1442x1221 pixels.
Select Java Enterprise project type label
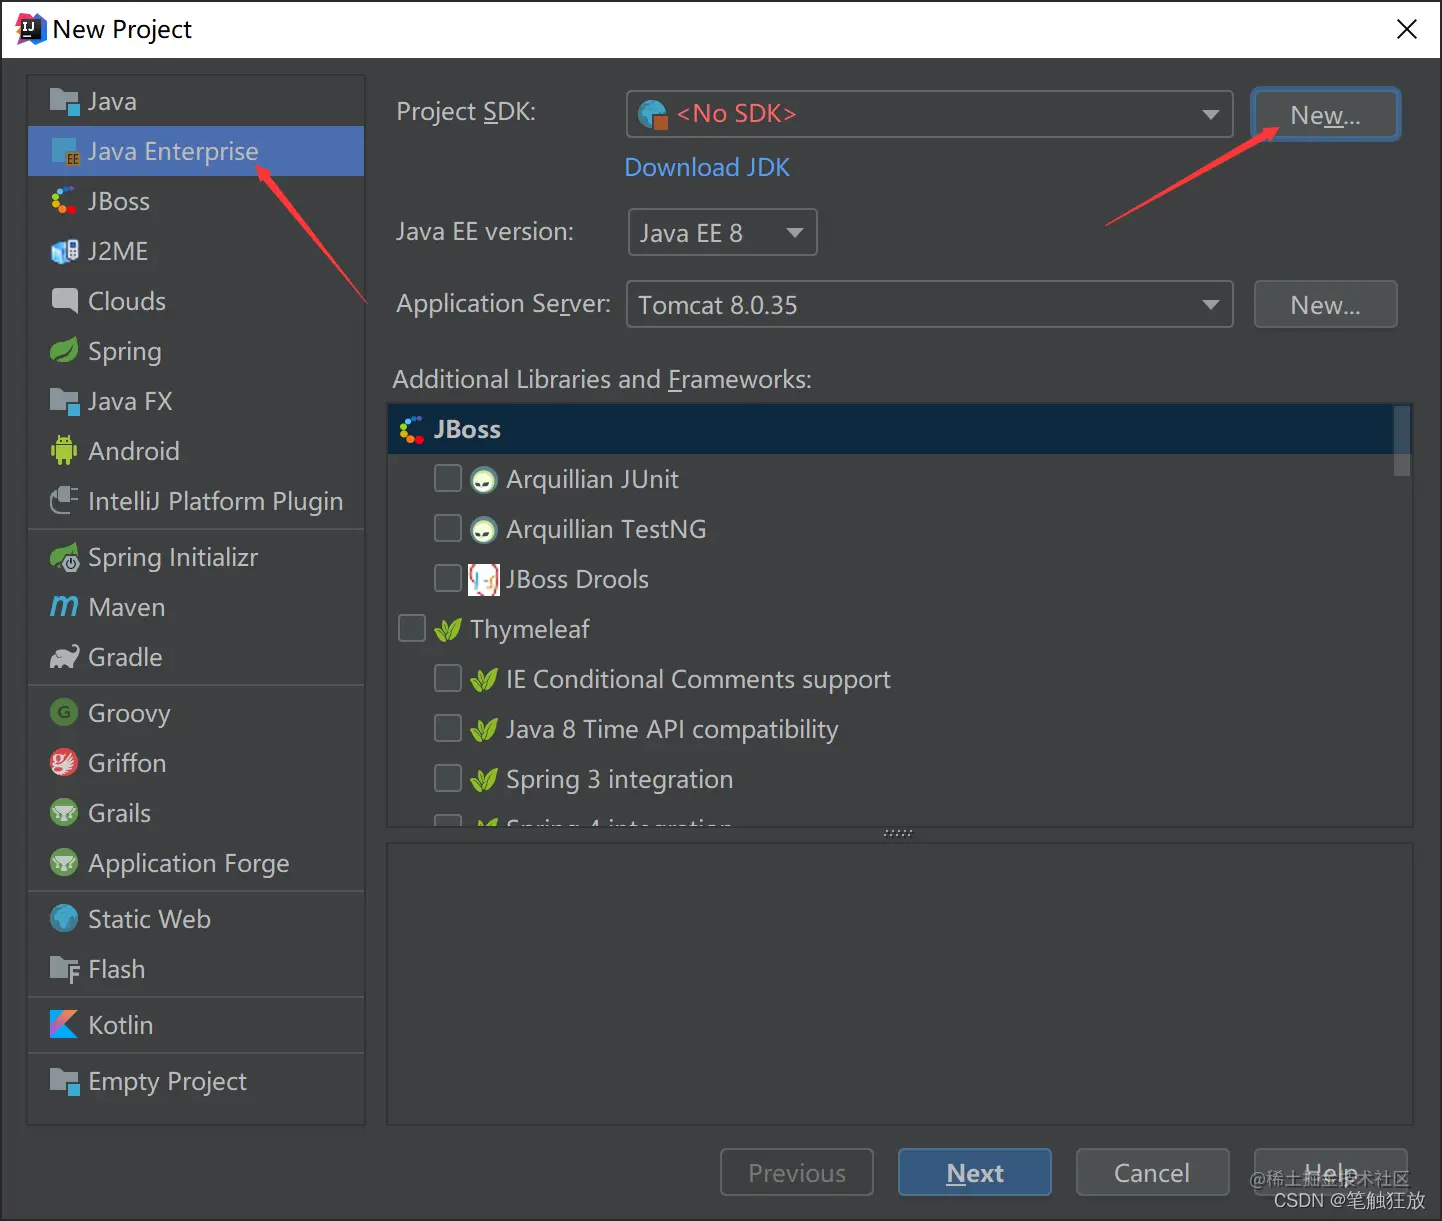pos(173,151)
